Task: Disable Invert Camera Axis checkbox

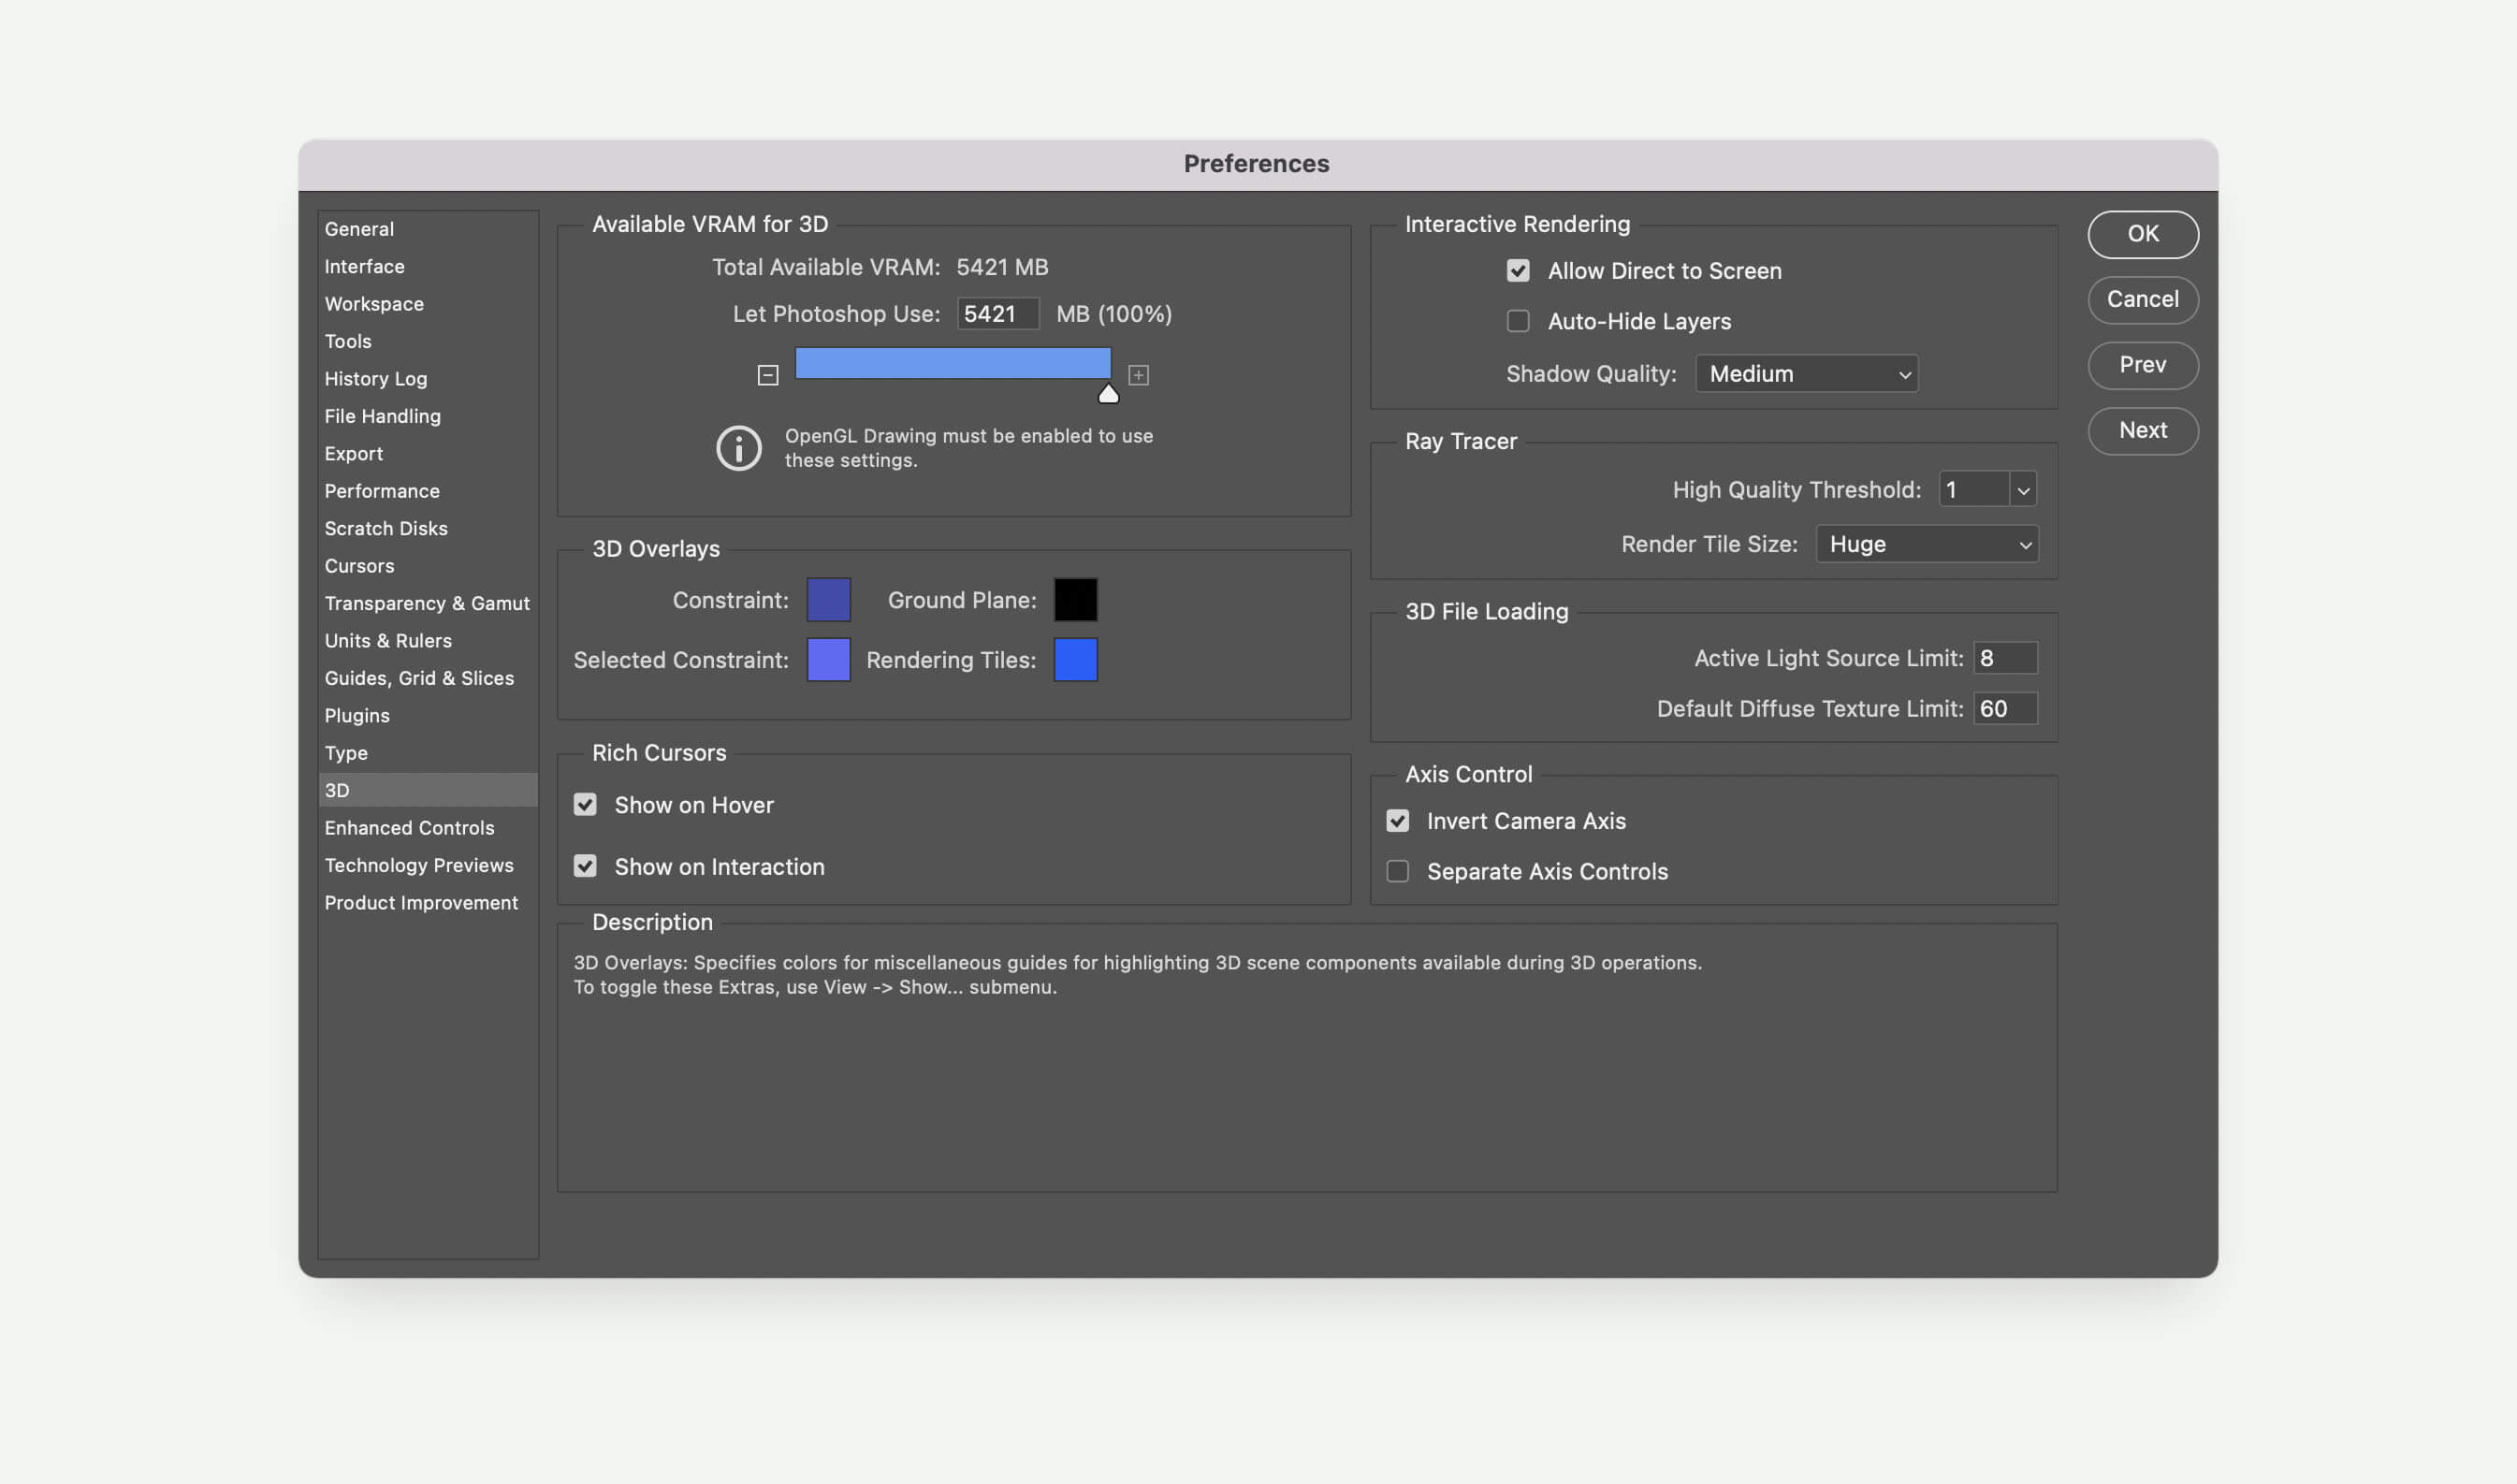Action: pos(1398,821)
